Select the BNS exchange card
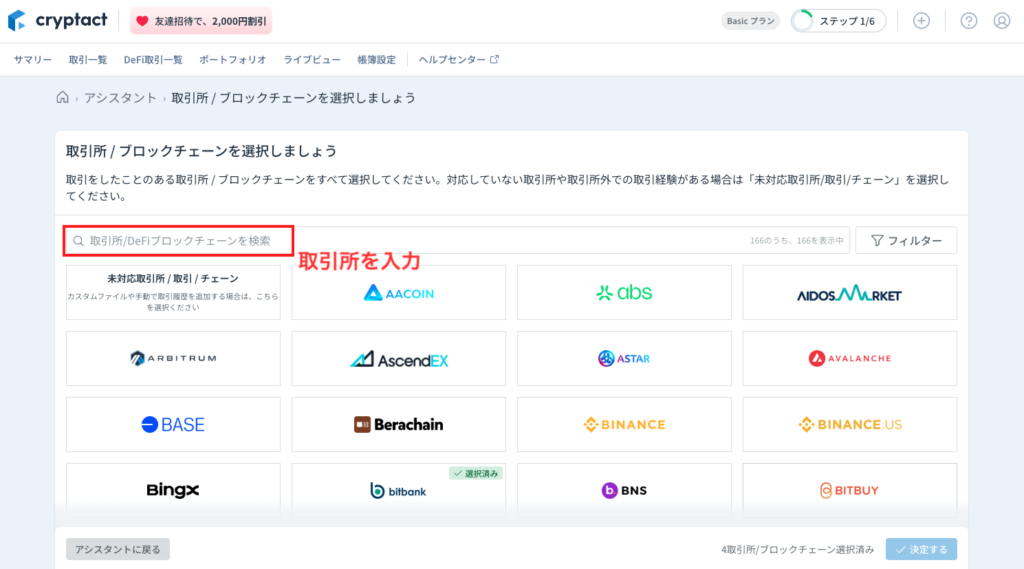Screen dimensions: 1024x569 coord(624,490)
